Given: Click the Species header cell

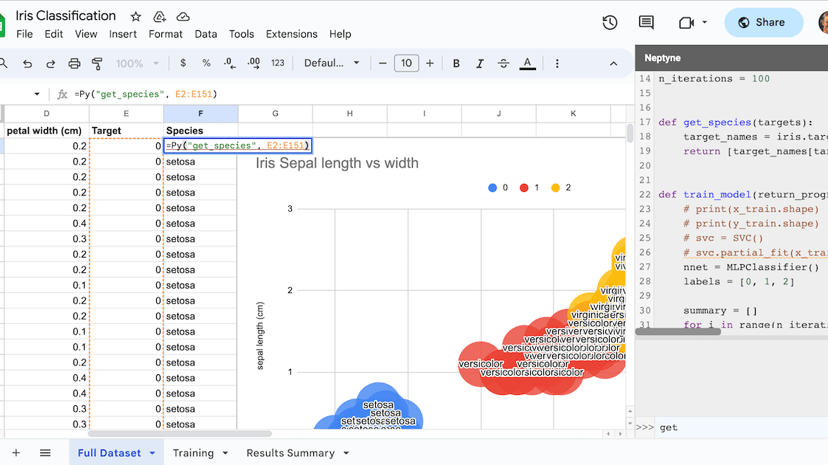Looking at the screenshot, I should click(201, 130).
